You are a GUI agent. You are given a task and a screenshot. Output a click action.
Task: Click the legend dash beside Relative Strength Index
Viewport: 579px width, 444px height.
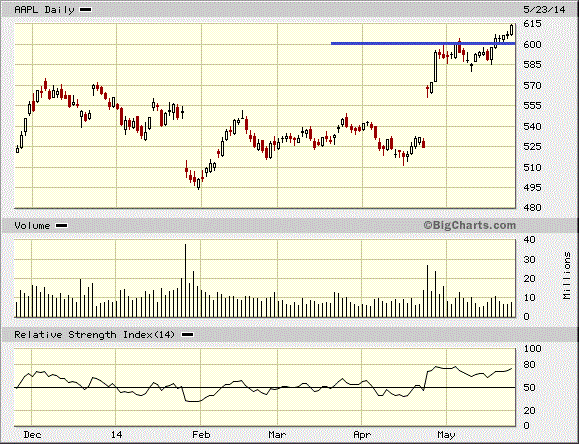point(188,335)
